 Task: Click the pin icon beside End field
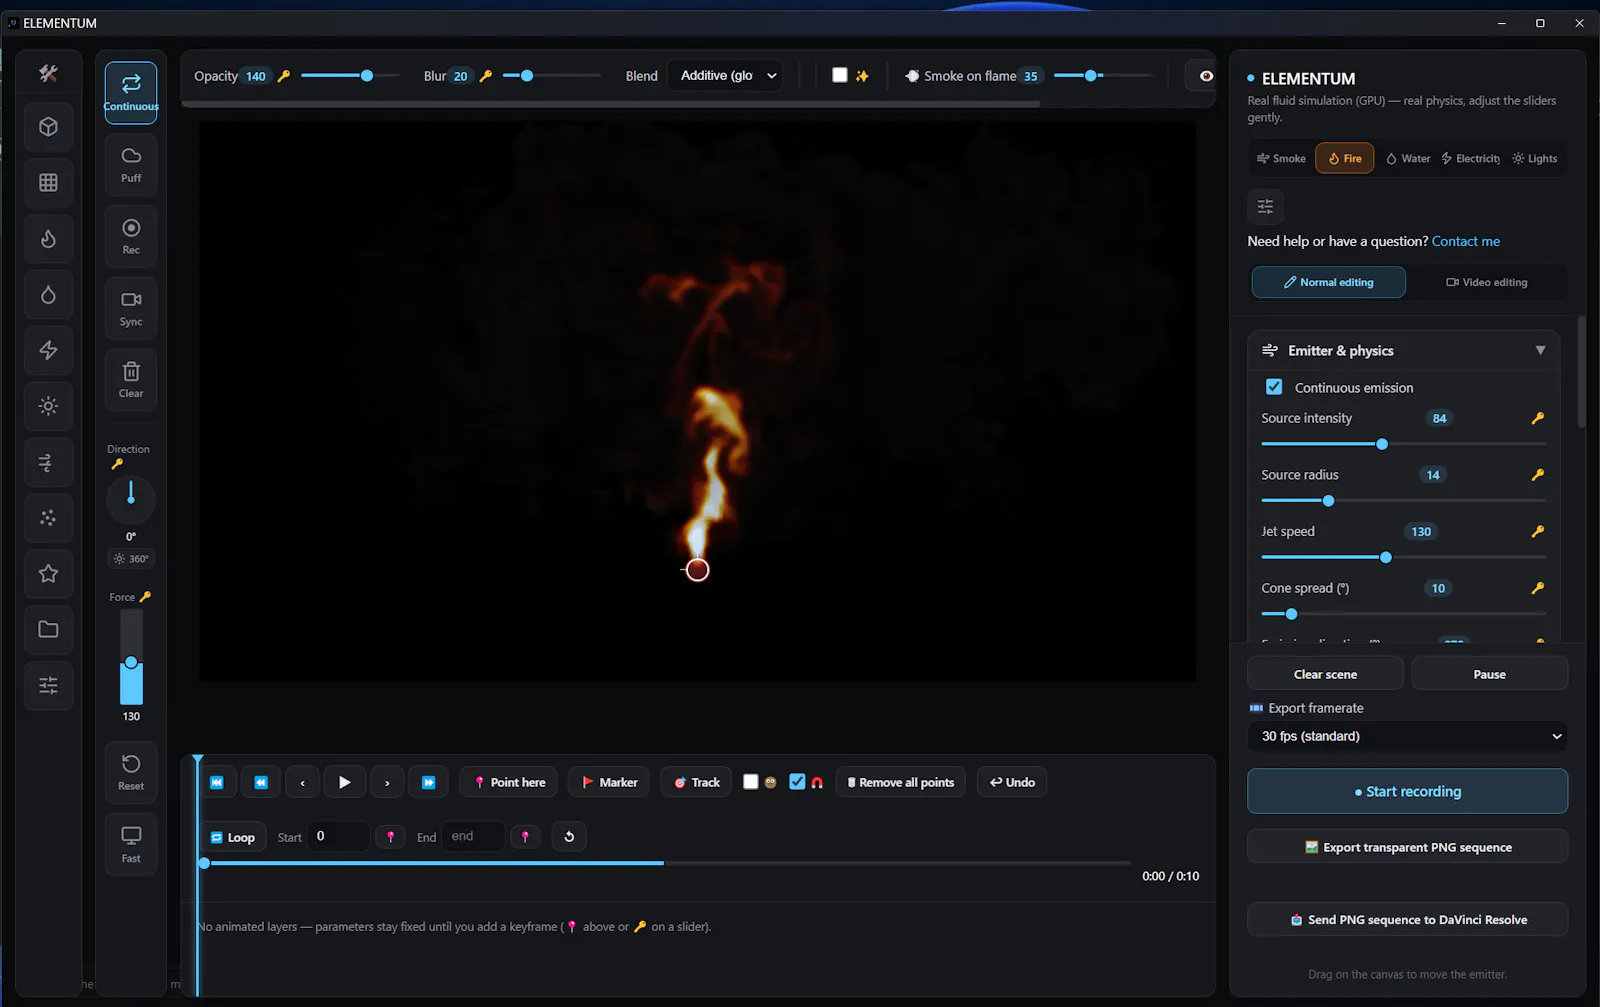tap(525, 837)
